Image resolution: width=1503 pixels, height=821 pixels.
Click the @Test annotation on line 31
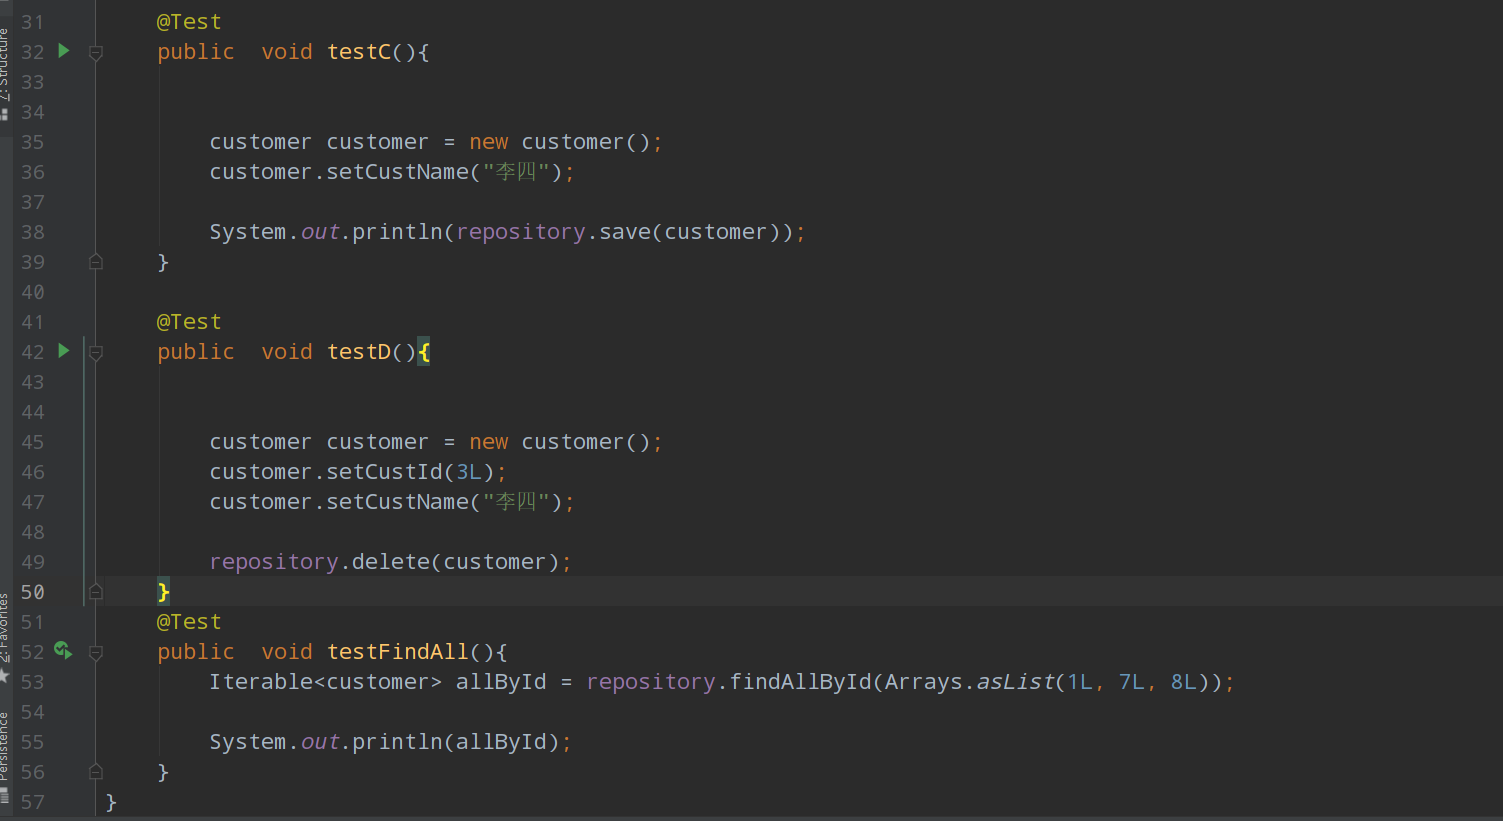(189, 22)
